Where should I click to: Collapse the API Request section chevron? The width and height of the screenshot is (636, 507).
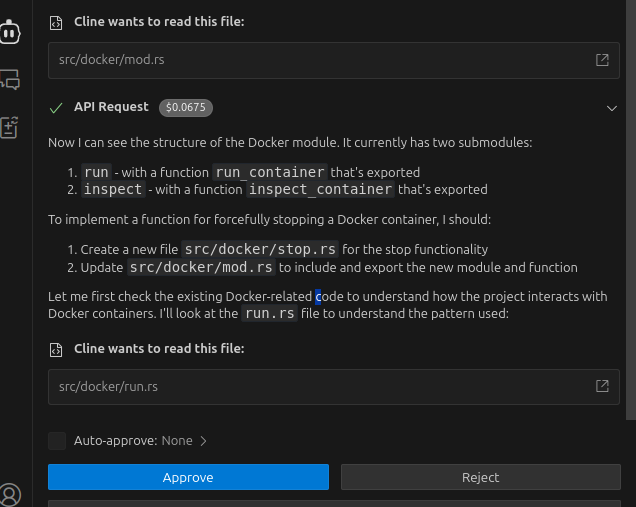[611, 107]
